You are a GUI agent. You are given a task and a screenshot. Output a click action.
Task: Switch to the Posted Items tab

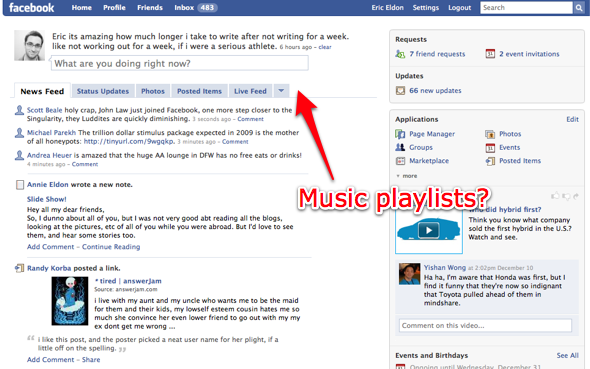199,91
